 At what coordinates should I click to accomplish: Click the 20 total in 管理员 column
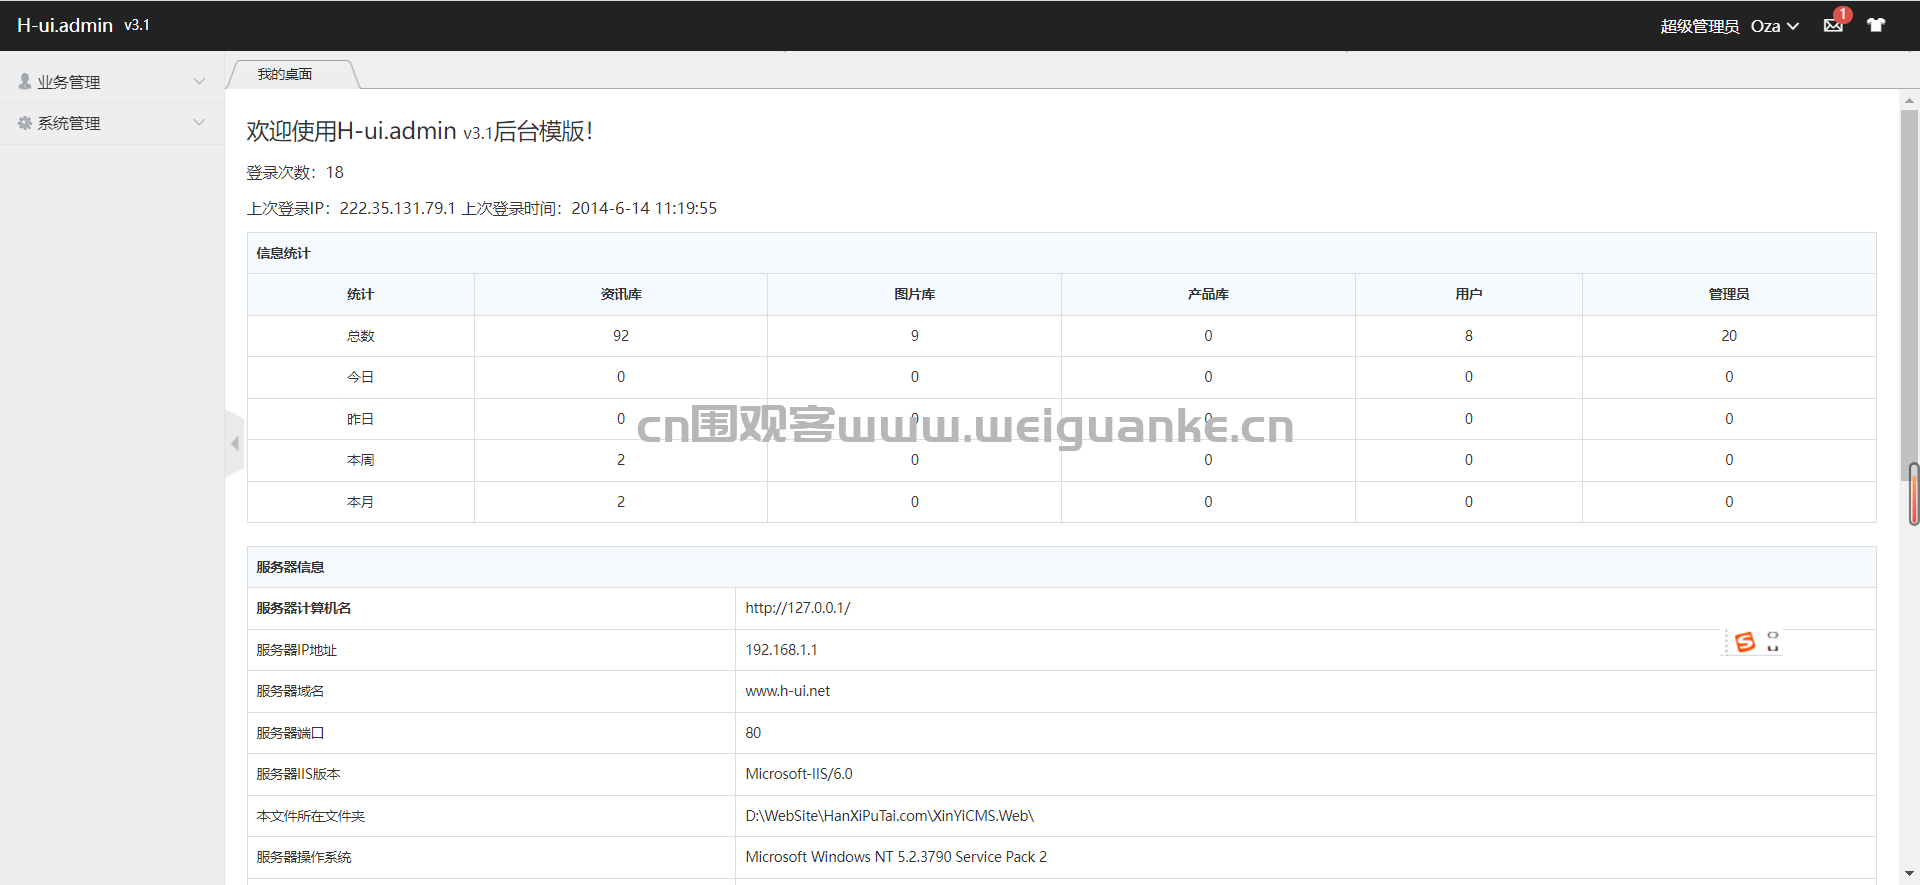click(x=1729, y=336)
